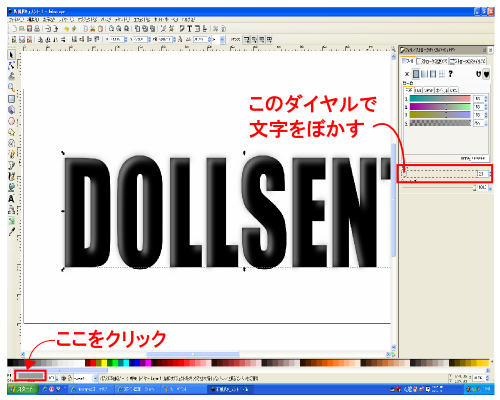This screenshot has width=500, height=400.
Task: Click the Save document icon
Action: (29, 29)
